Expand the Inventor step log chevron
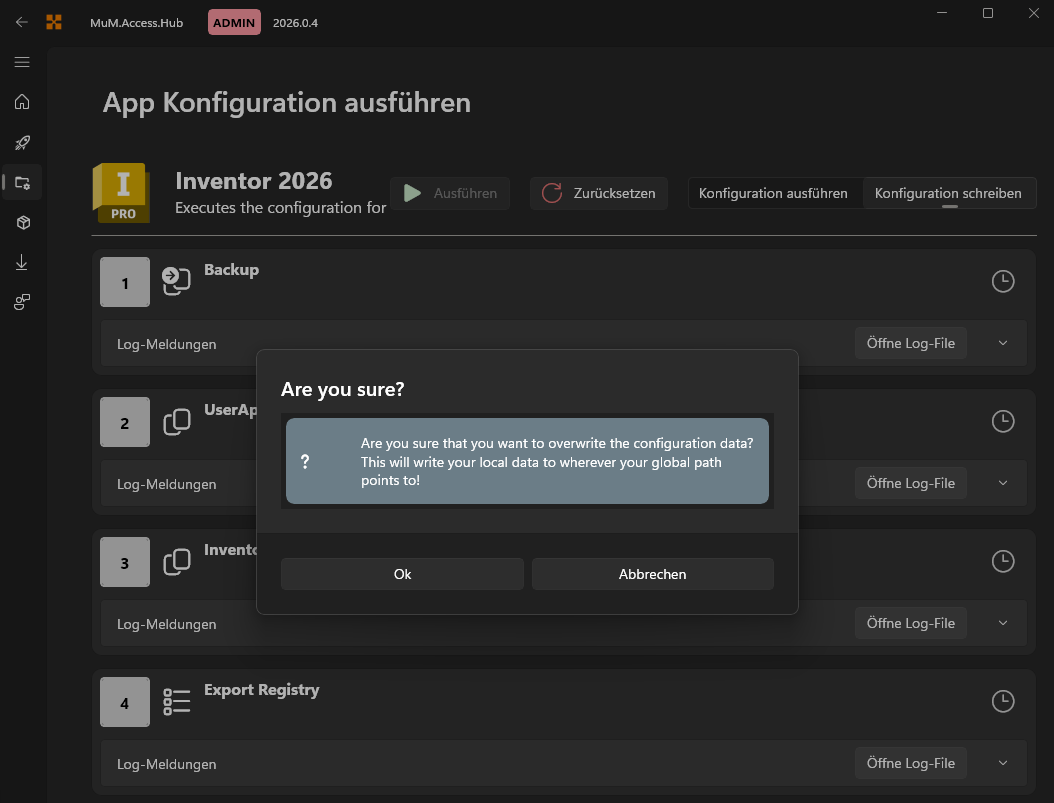 tap(1002, 622)
